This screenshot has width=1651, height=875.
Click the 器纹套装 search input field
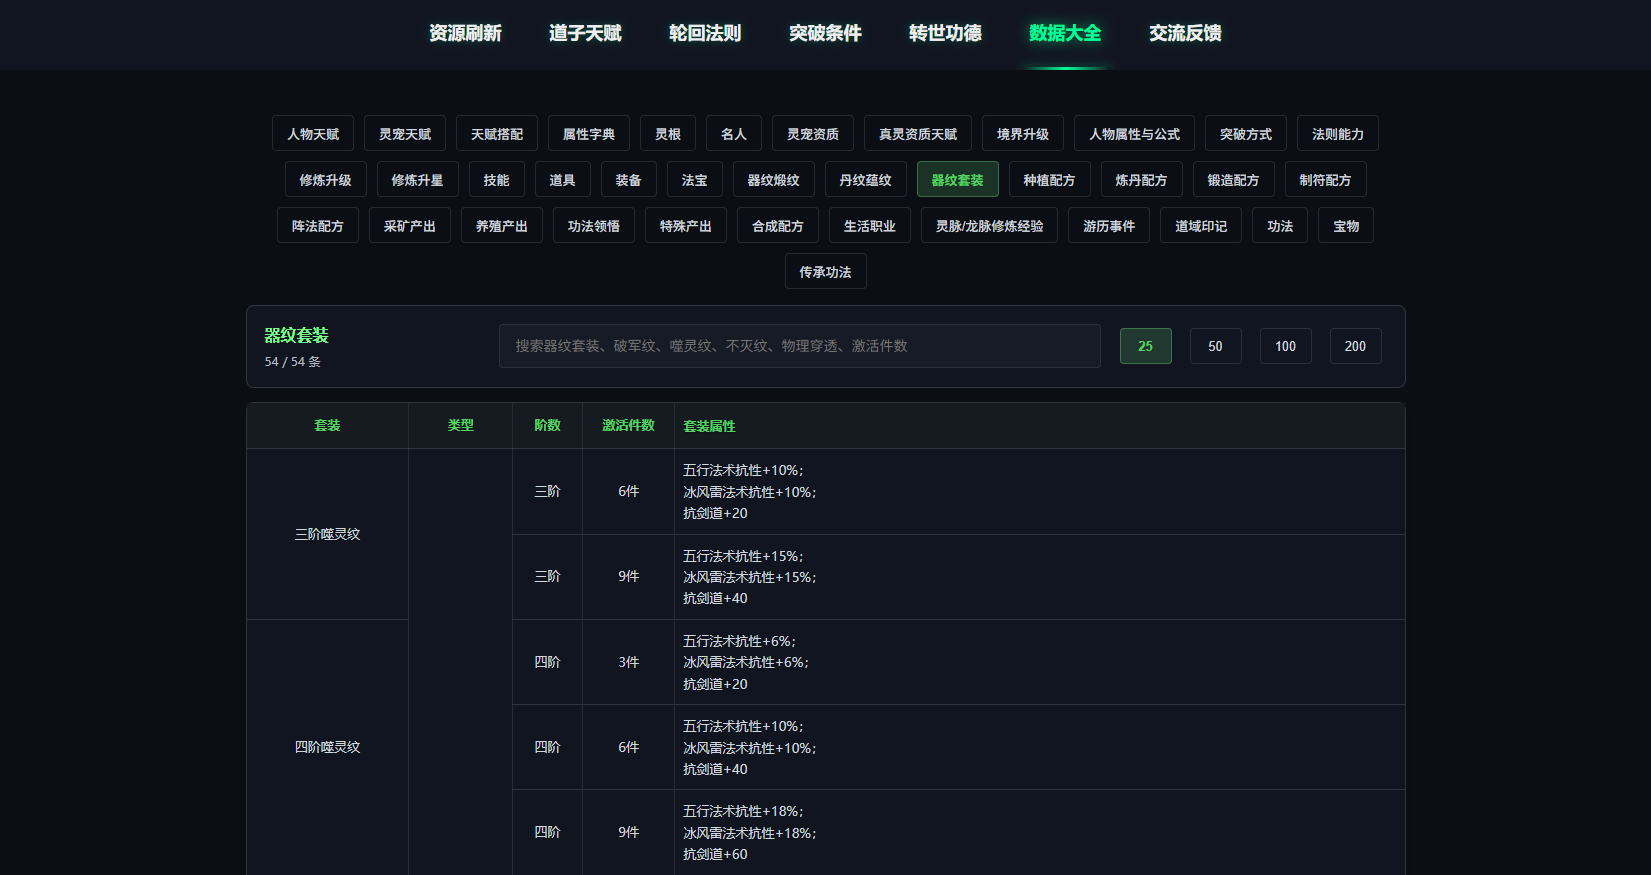[800, 346]
